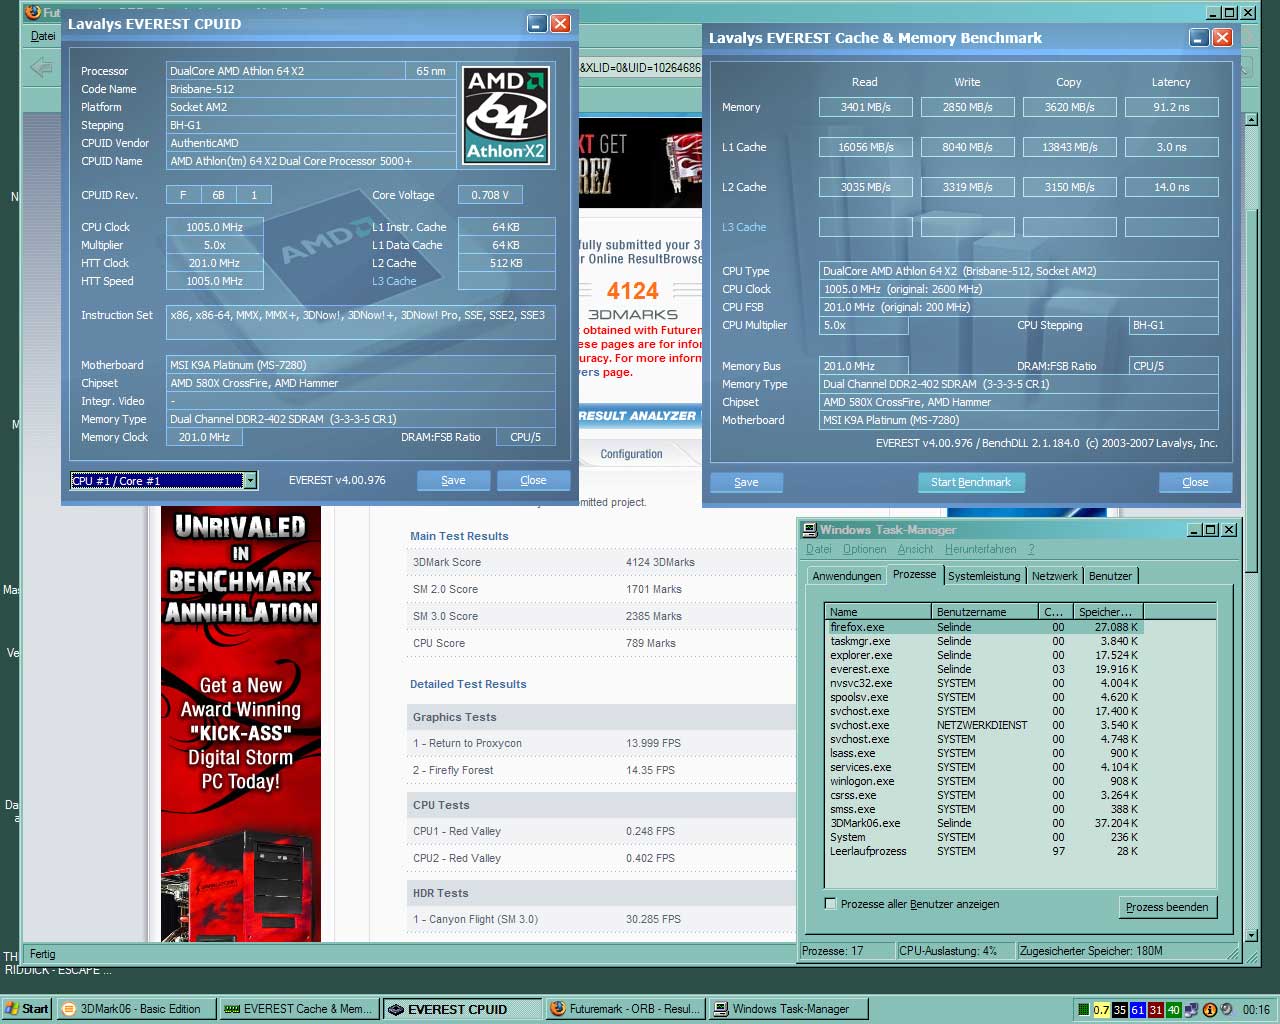The image size is (1280, 1024).
Task: Click the 3DMark Score value 4124 3DMarks
Action: [660, 562]
